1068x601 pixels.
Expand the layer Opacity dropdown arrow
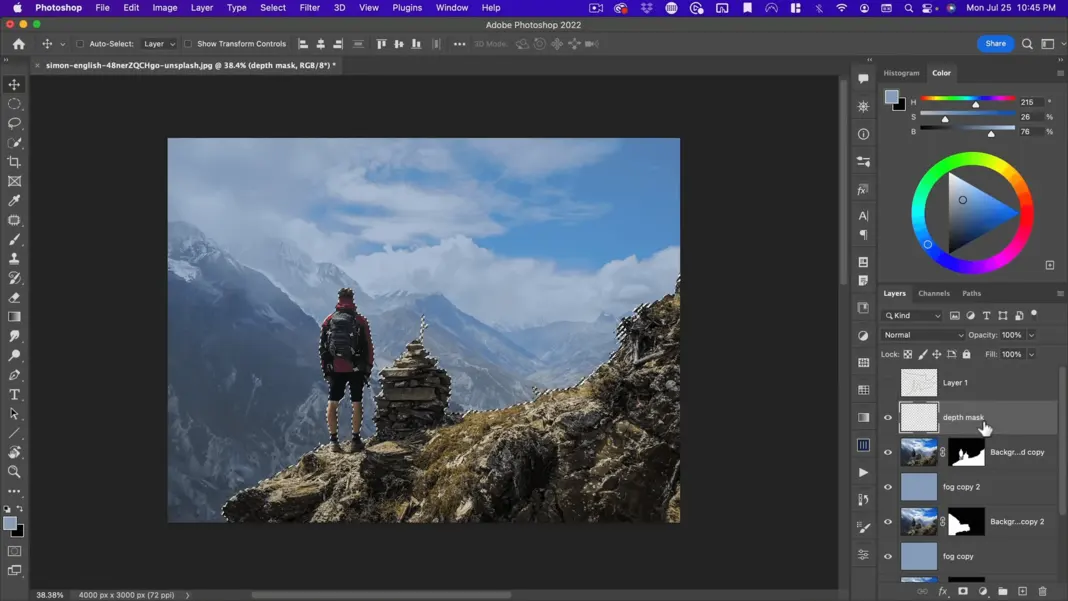tap(1031, 335)
